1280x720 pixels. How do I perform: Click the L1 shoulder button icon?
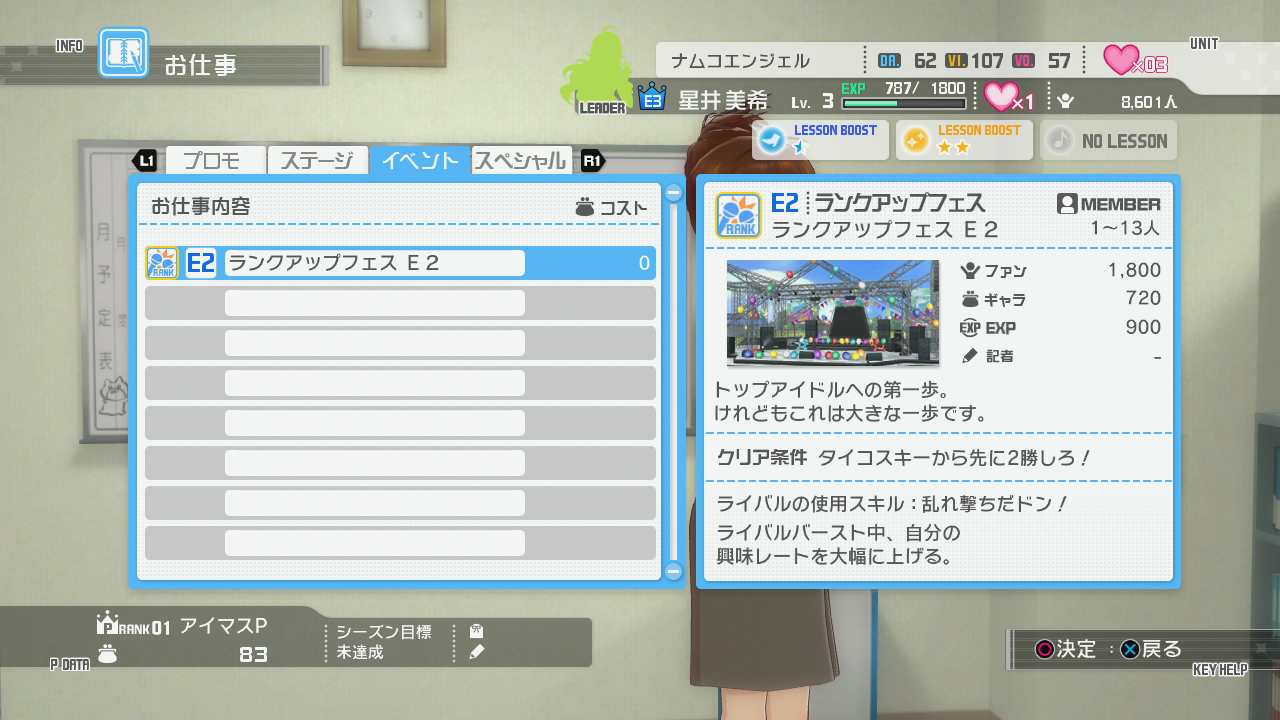click(x=146, y=161)
